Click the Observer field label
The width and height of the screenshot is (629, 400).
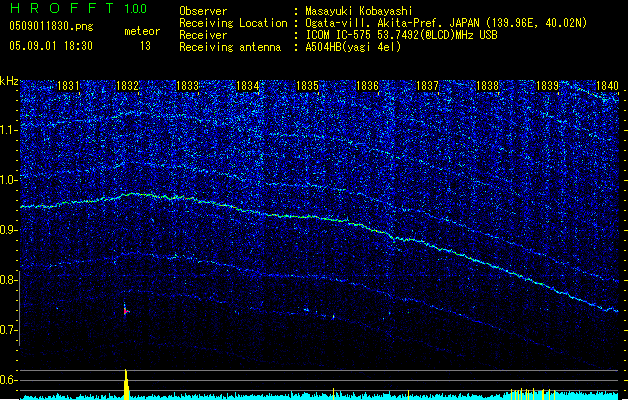click(x=203, y=11)
